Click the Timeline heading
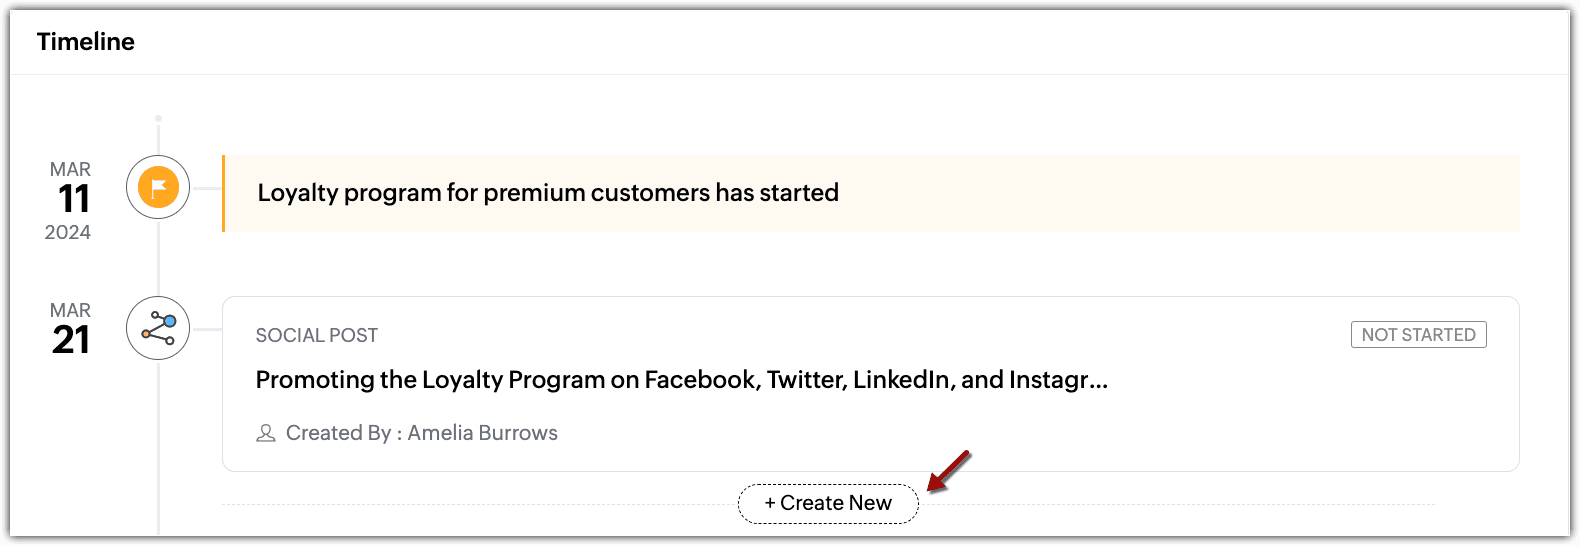The width and height of the screenshot is (1580, 546). 86,42
